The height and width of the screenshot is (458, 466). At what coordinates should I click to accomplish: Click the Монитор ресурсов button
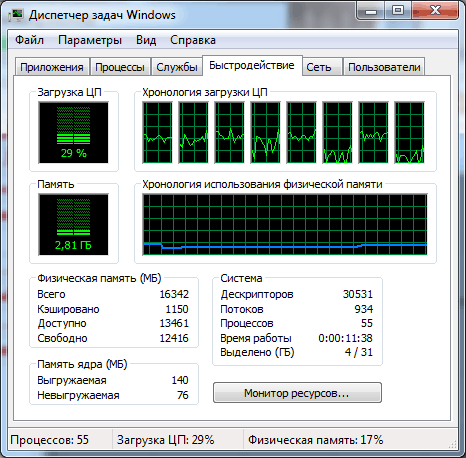pyautogui.click(x=297, y=393)
